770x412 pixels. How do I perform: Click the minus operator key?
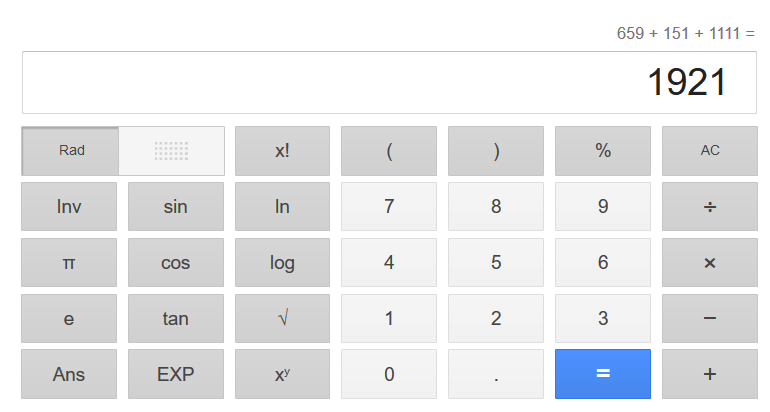tap(709, 319)
